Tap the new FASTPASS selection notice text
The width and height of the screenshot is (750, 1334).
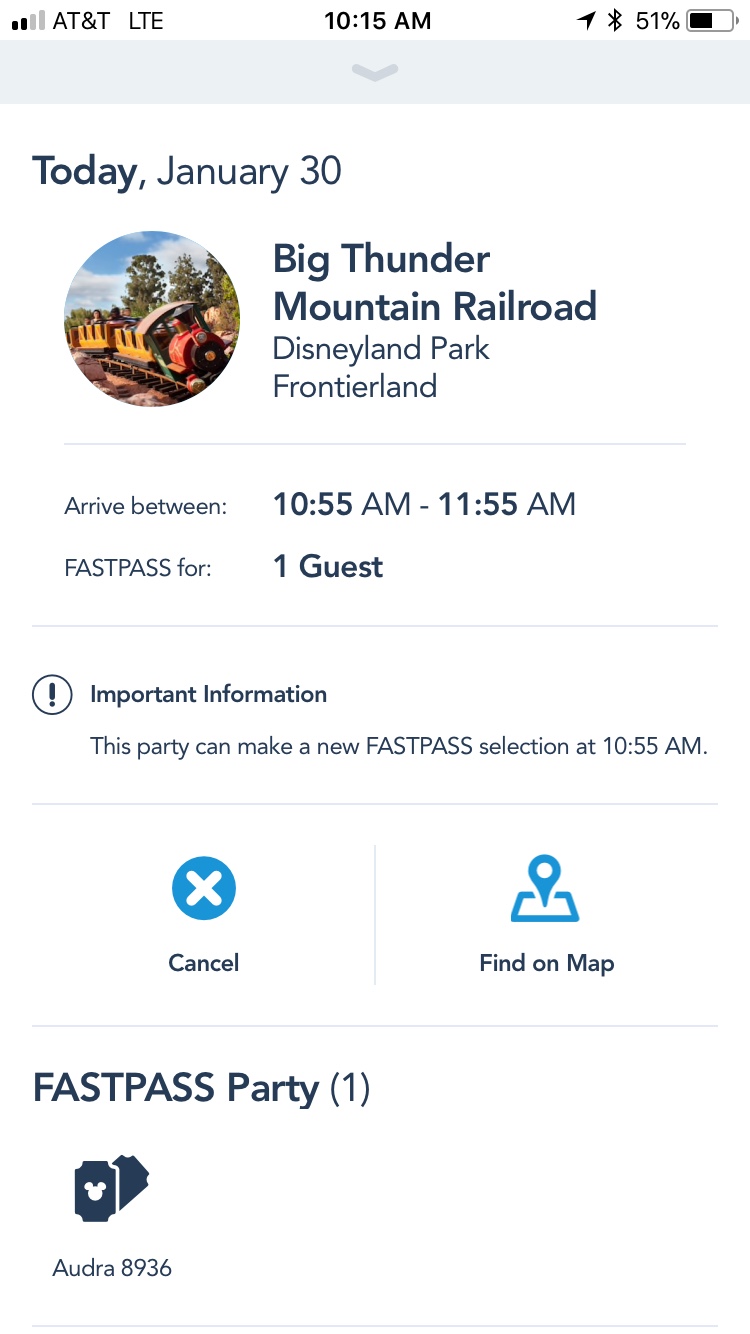398,746
